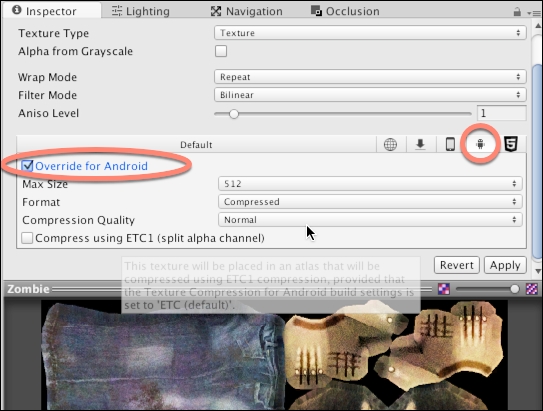Click the Inspector lock icon
This screenshot has width=543, height=411.
tap(517, 12)
